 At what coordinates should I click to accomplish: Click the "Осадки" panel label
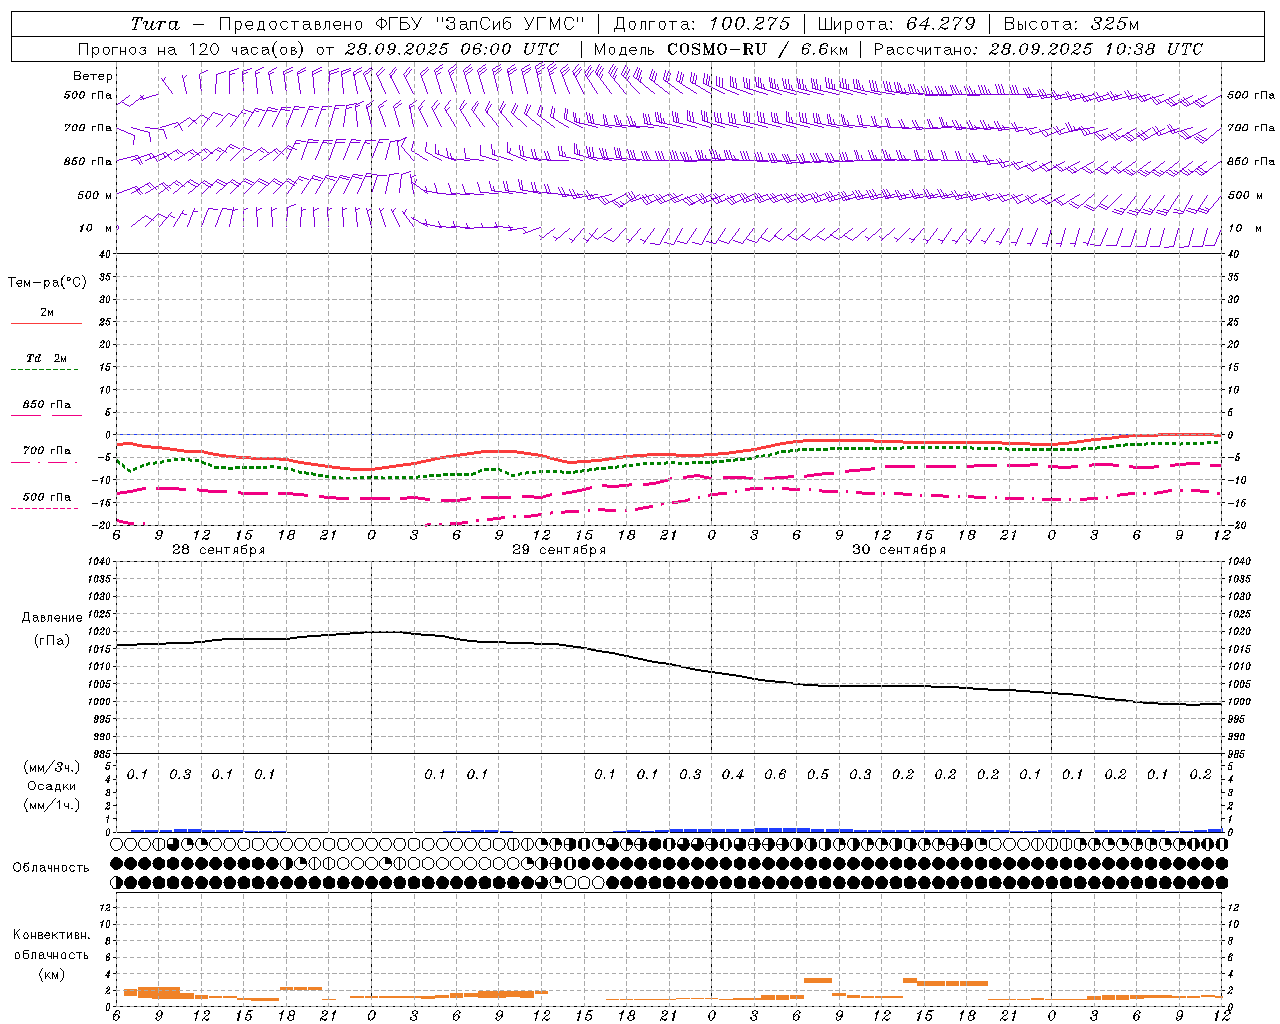[52, 786]
